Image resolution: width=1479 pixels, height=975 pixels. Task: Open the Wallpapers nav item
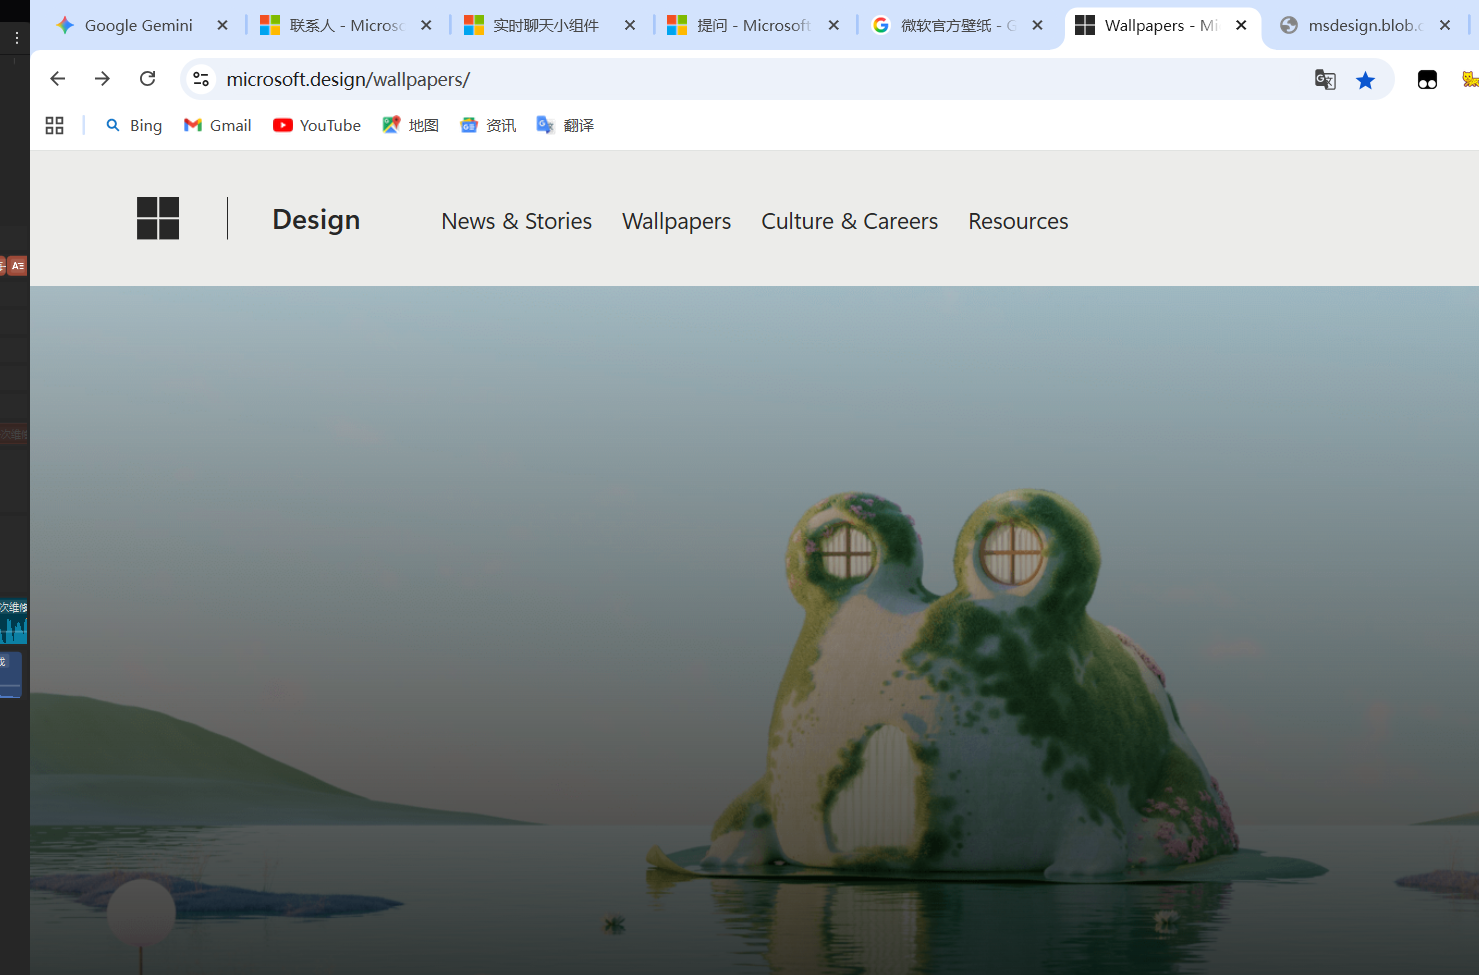point(677,221)
